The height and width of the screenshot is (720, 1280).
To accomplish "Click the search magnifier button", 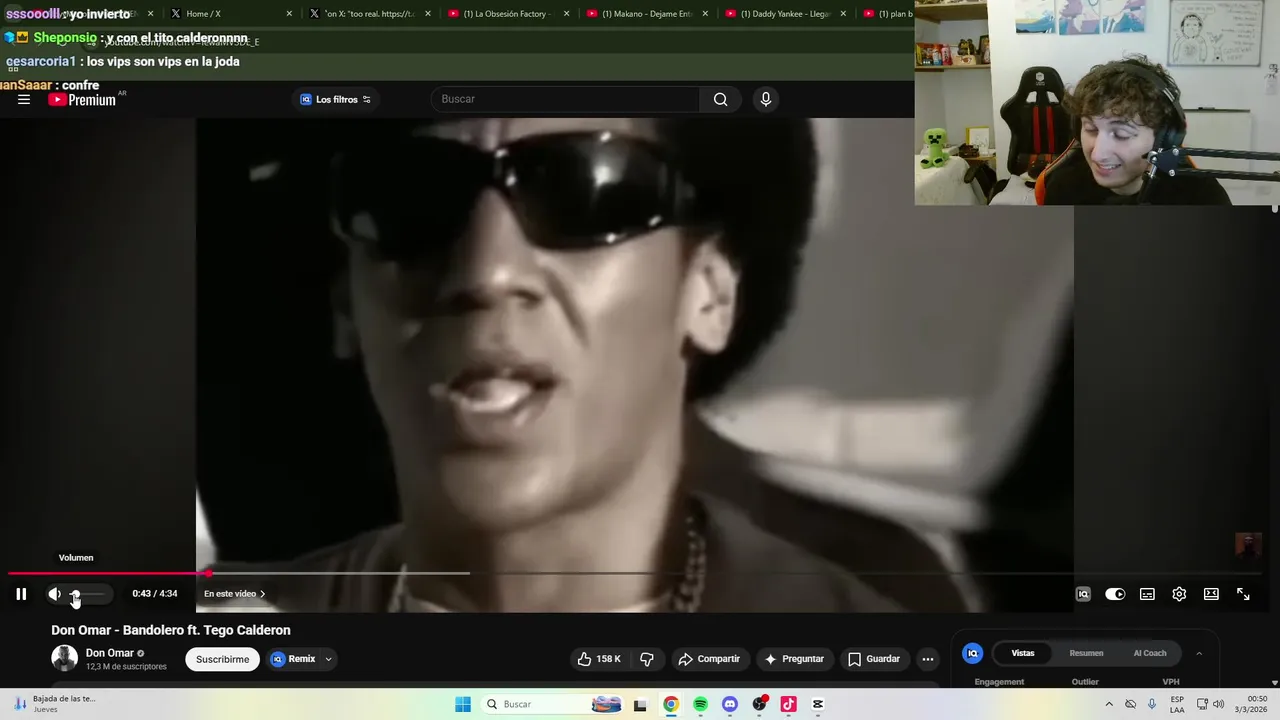I will tap(720, 99).
